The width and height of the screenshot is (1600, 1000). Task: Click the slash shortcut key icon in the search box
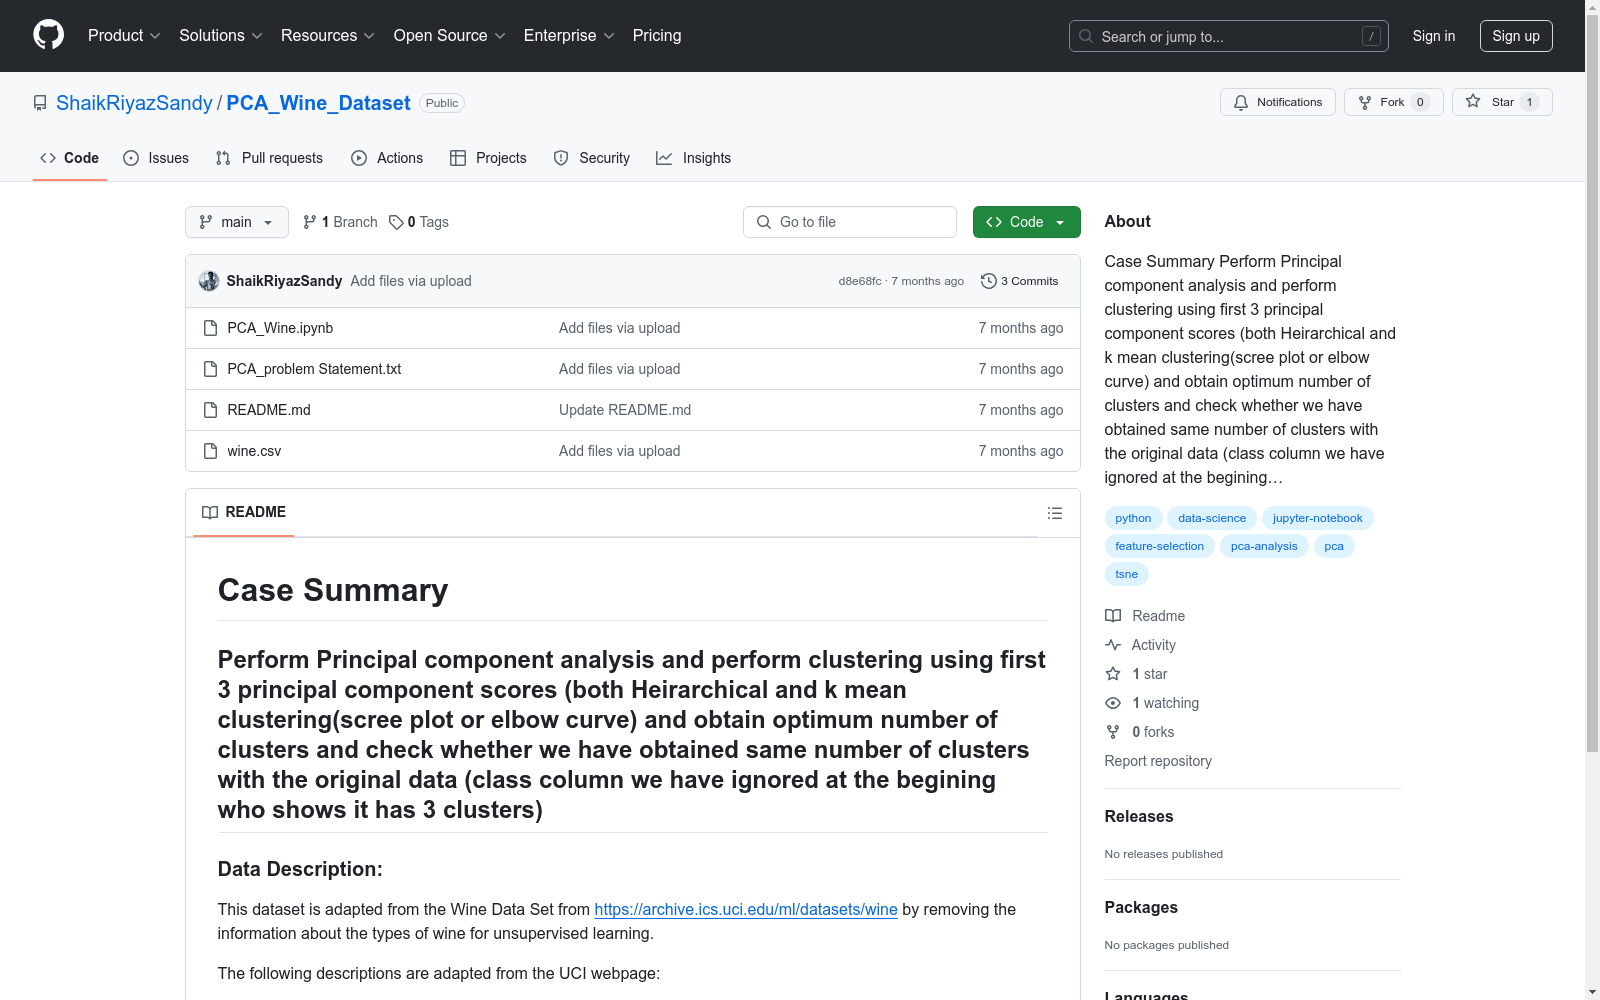(x=1371, y=36)
